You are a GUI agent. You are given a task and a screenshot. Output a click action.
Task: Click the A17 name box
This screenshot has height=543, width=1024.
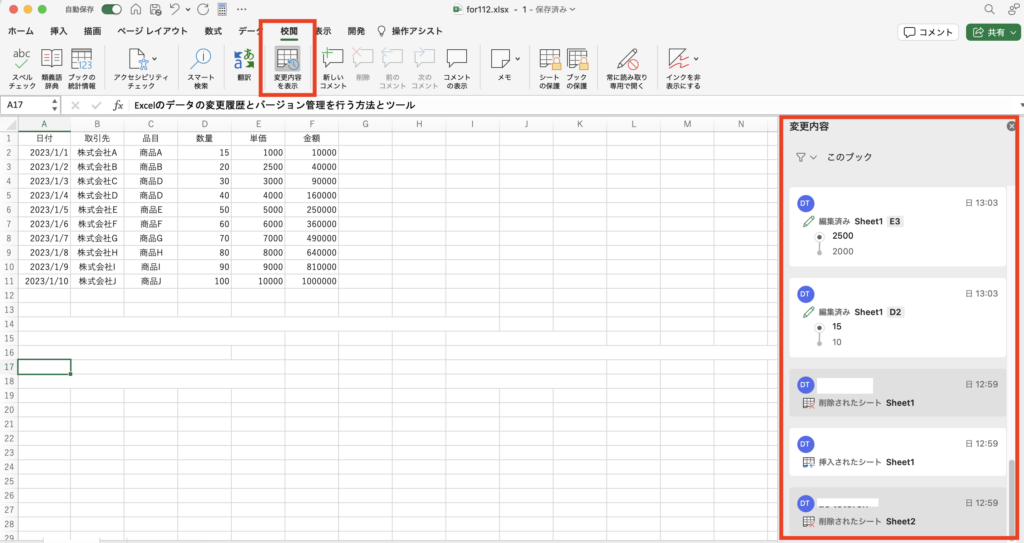click(x=27, y=105)
